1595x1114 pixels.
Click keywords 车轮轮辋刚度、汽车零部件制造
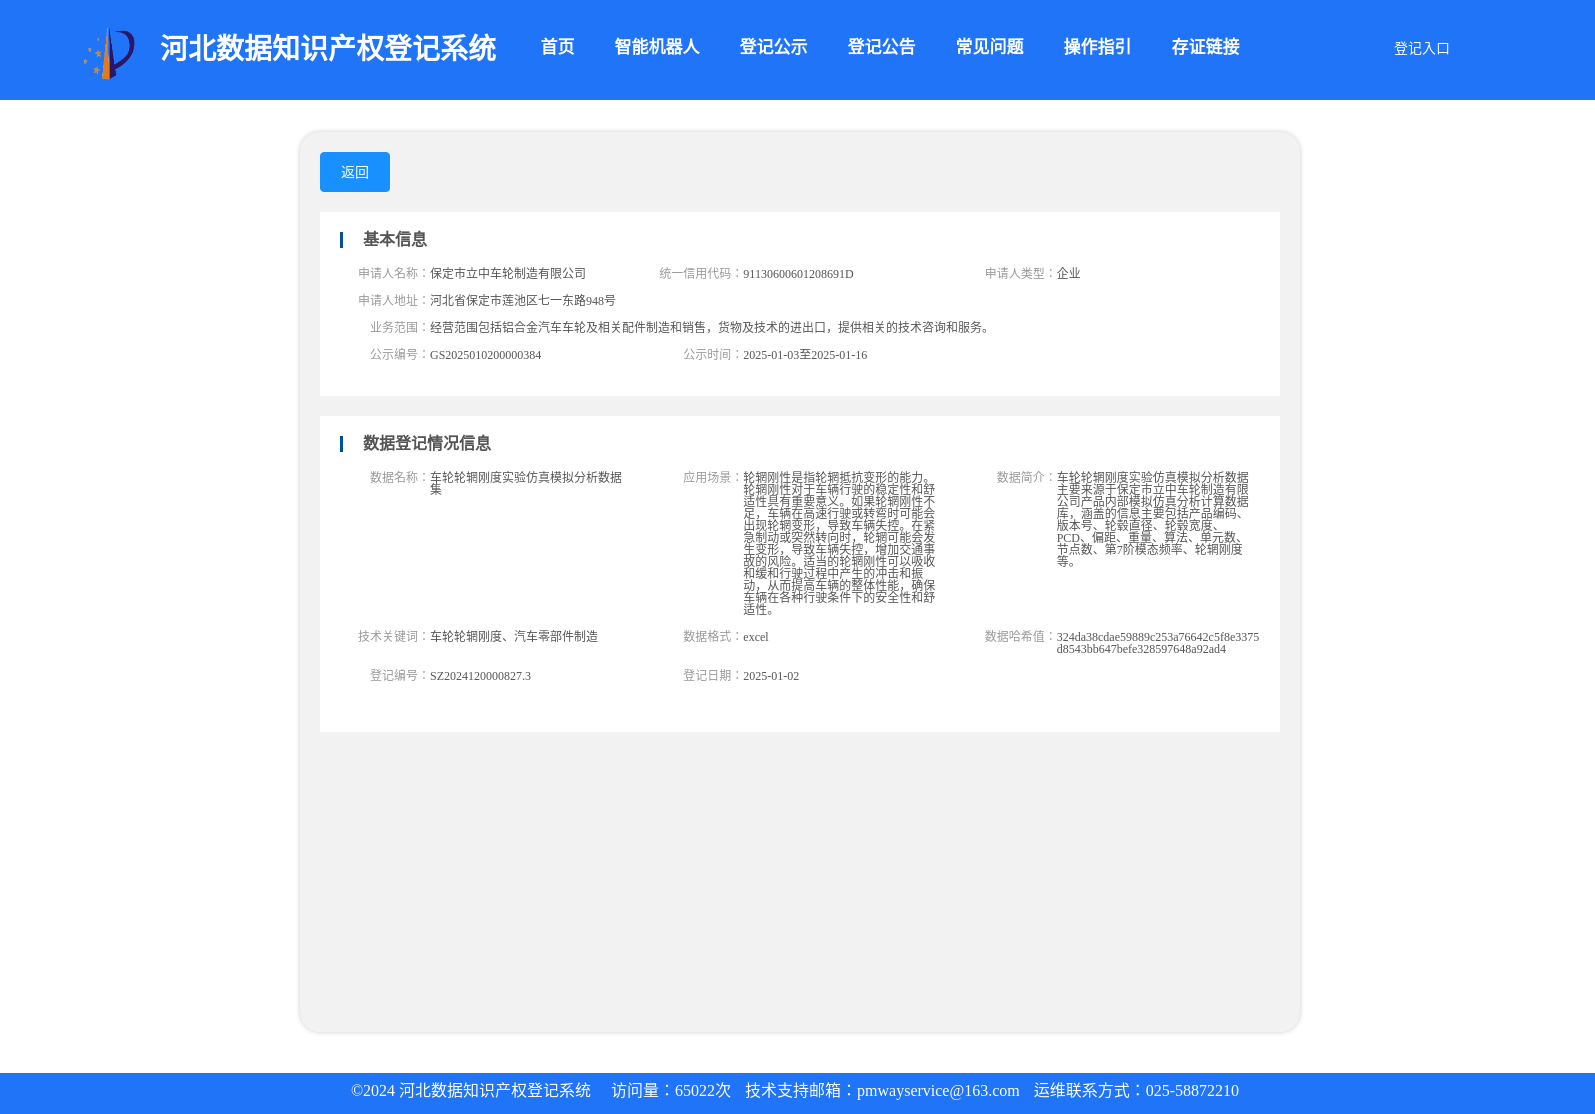point(514,636)
